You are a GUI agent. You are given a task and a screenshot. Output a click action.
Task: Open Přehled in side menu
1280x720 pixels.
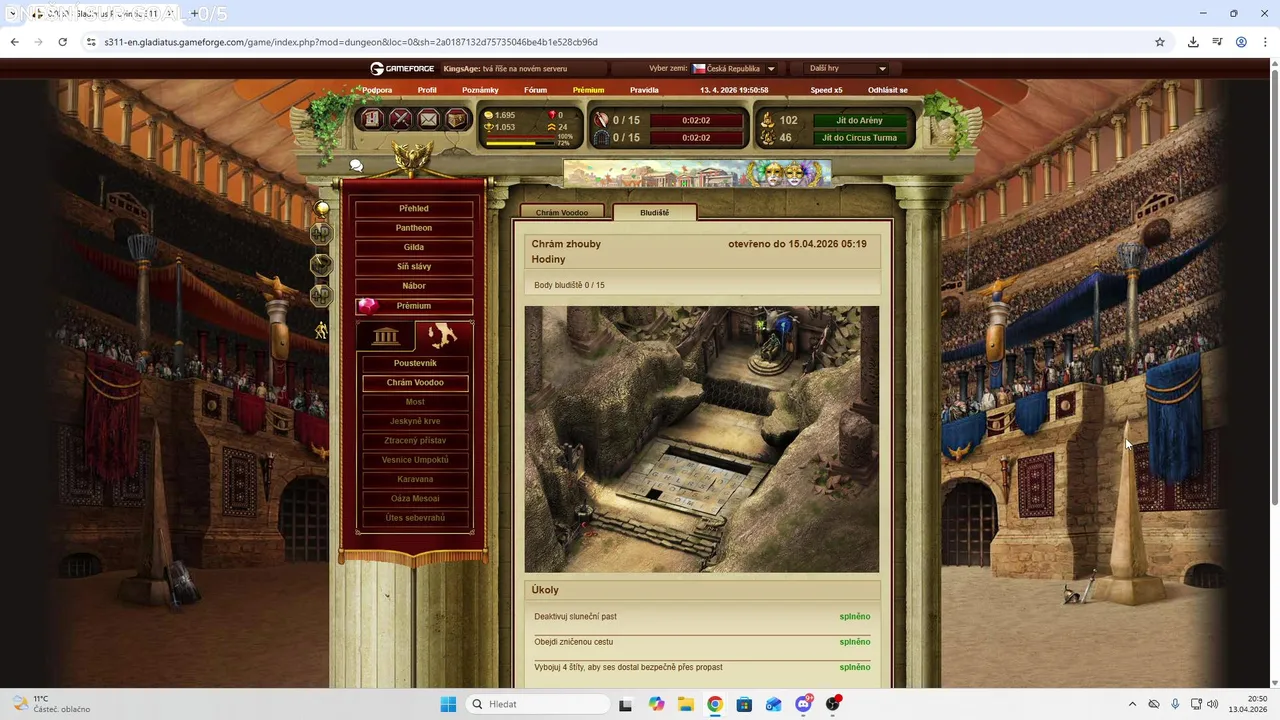[414, 209]
